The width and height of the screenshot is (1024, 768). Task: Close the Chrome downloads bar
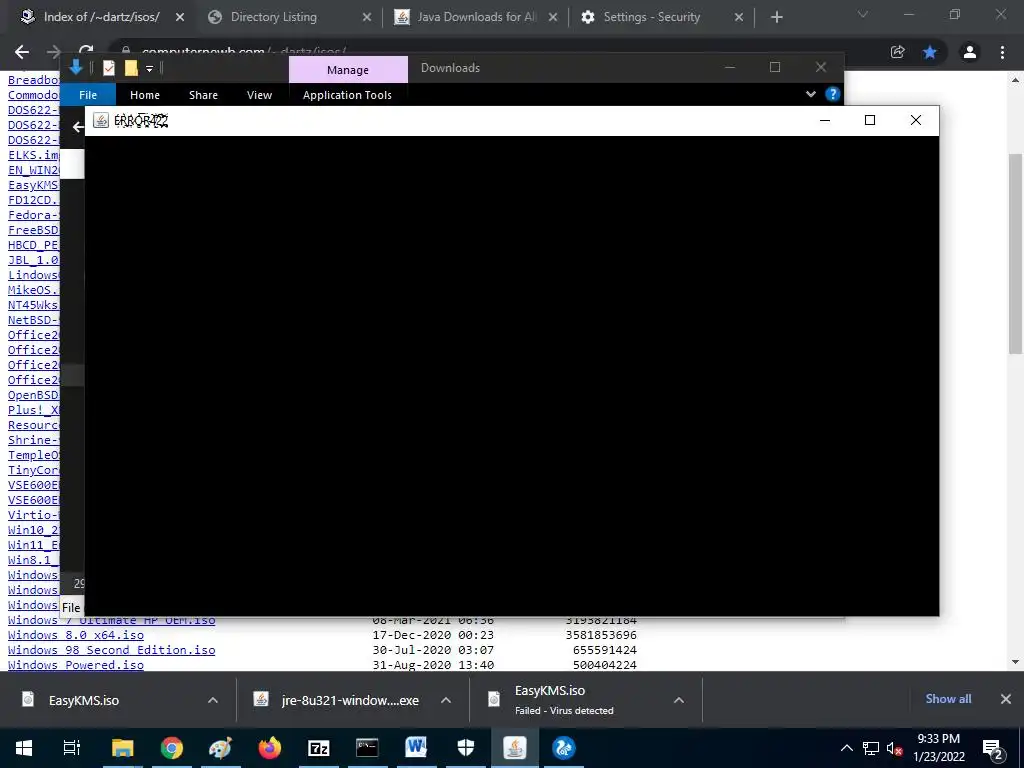pos(1006,699)
